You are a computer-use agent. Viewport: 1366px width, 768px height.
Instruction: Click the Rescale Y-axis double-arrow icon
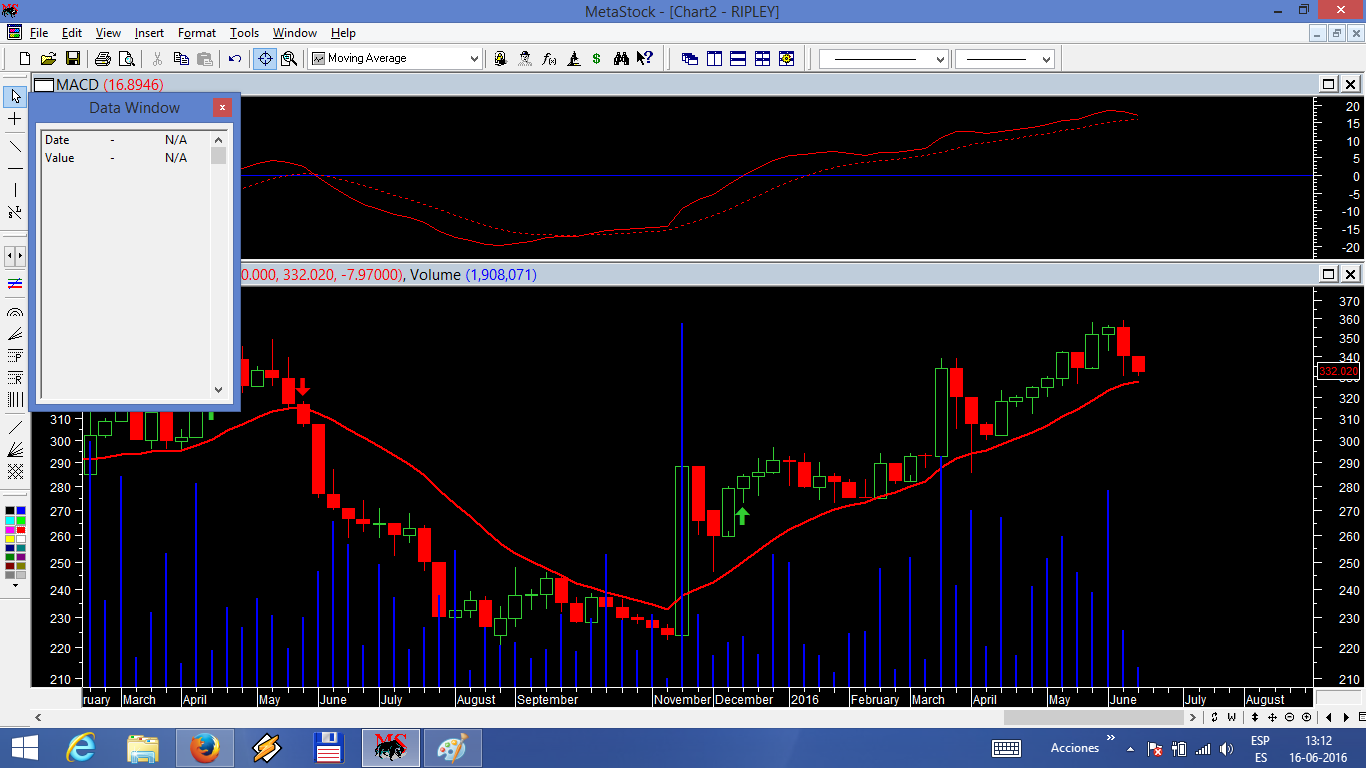point(1255,717)
